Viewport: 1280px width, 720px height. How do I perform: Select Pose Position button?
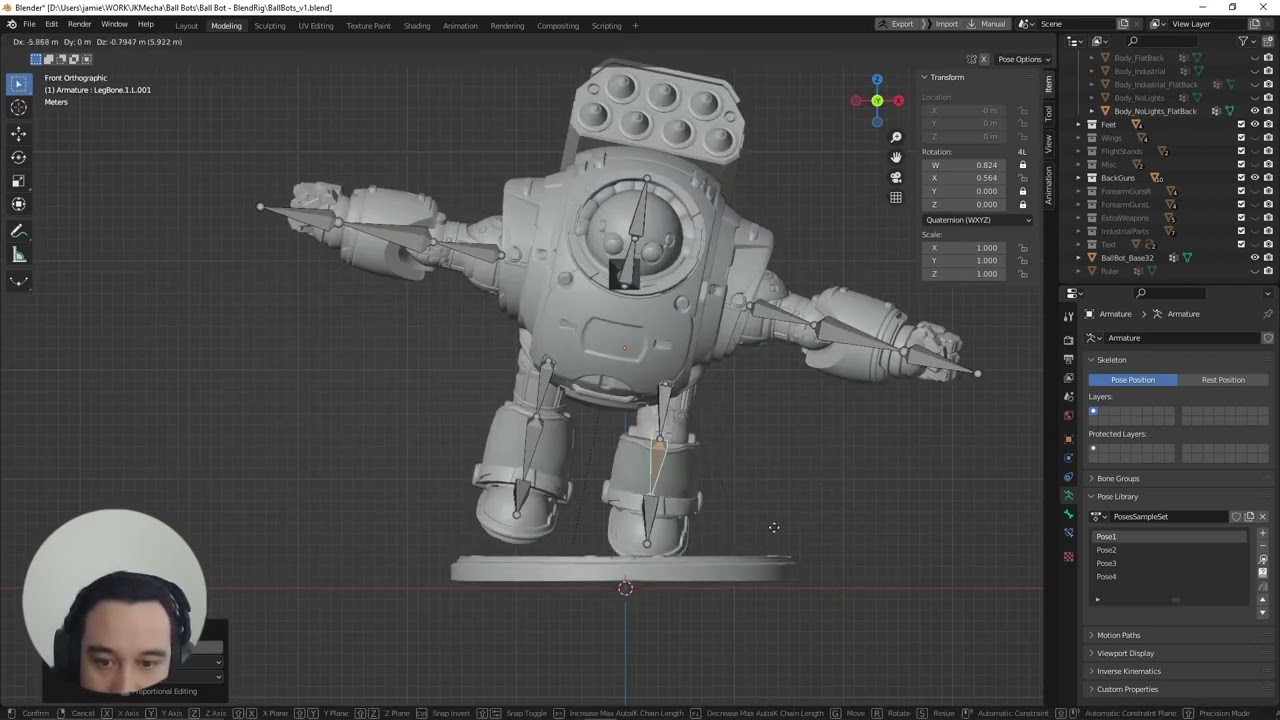point(1132,380)
